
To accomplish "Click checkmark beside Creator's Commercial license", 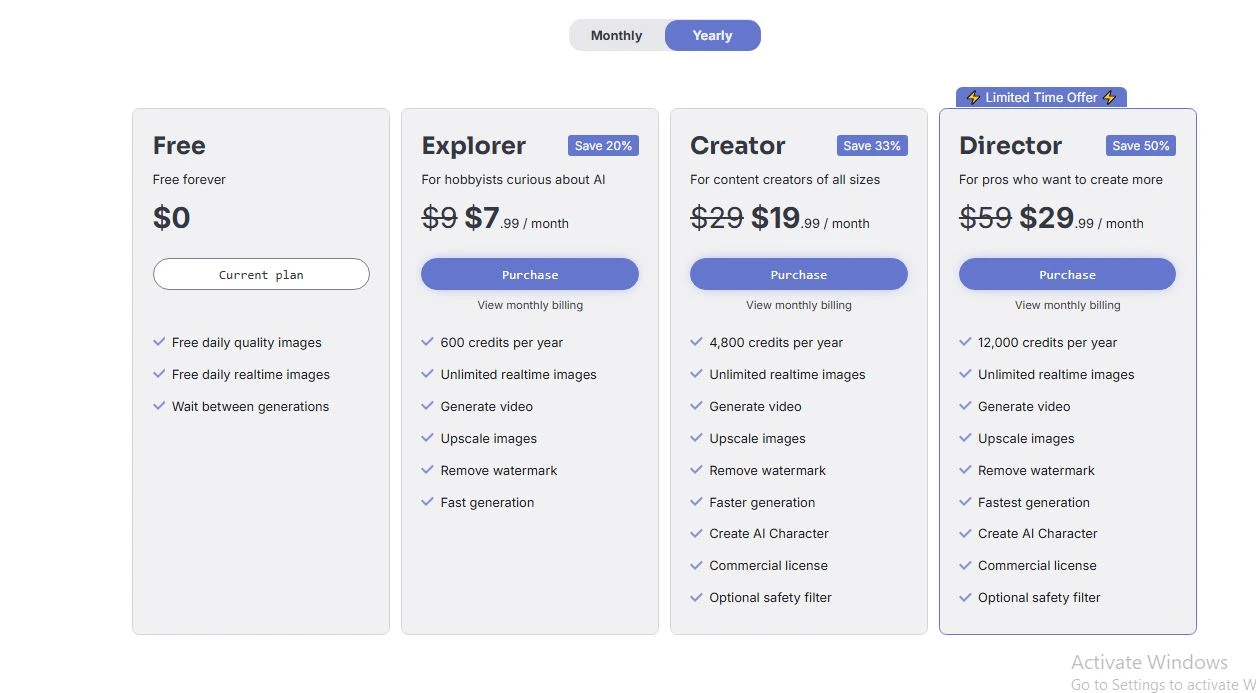I will [x=697, y=565].
